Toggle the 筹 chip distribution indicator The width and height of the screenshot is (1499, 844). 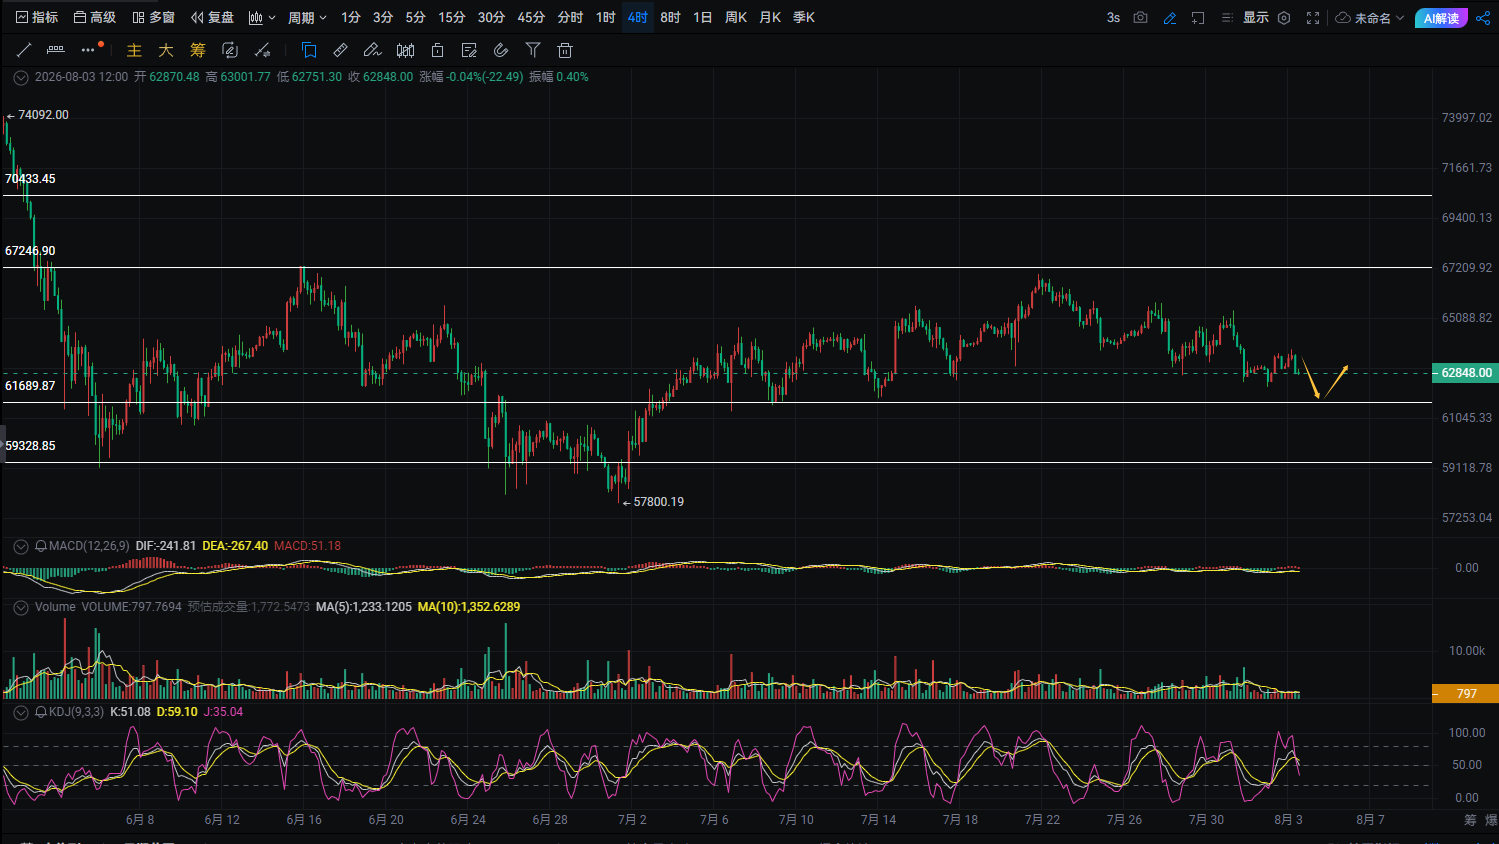point(198,50)
